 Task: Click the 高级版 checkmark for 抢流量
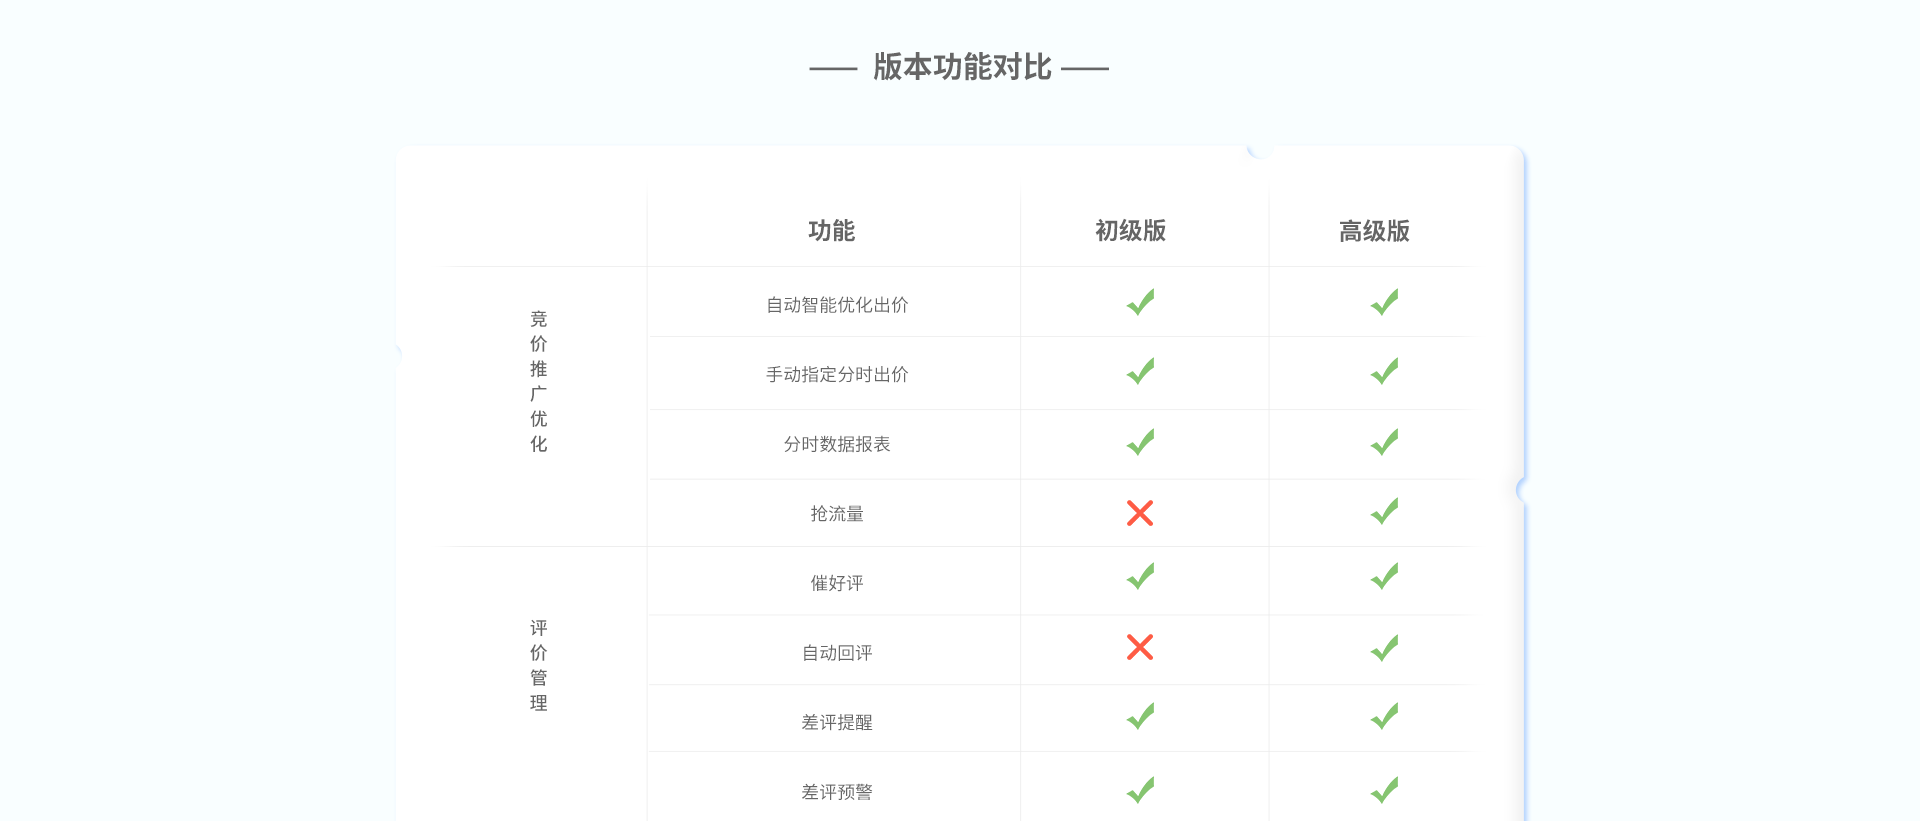tap(1384, 512)
